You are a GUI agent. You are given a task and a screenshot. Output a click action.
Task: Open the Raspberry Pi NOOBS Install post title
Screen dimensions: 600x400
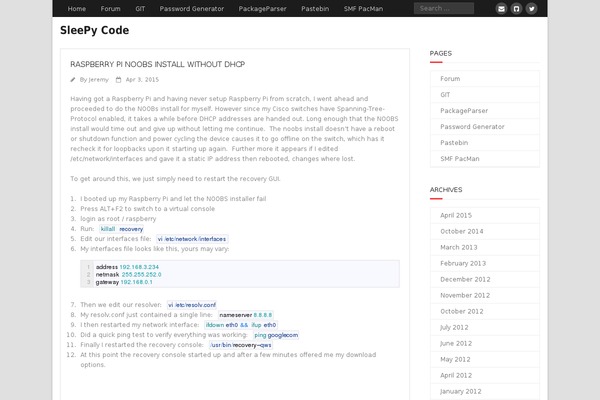click(x=158, y=64)
